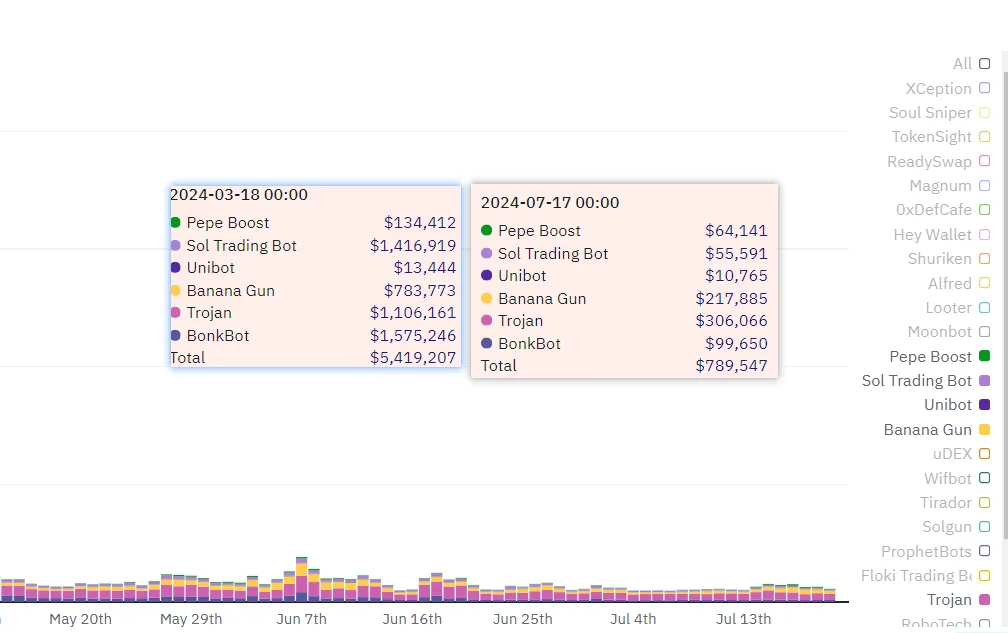The image size is (1008, 633).
Task: Hide Banana Gun from the chart
Action: tap(984, 429)
